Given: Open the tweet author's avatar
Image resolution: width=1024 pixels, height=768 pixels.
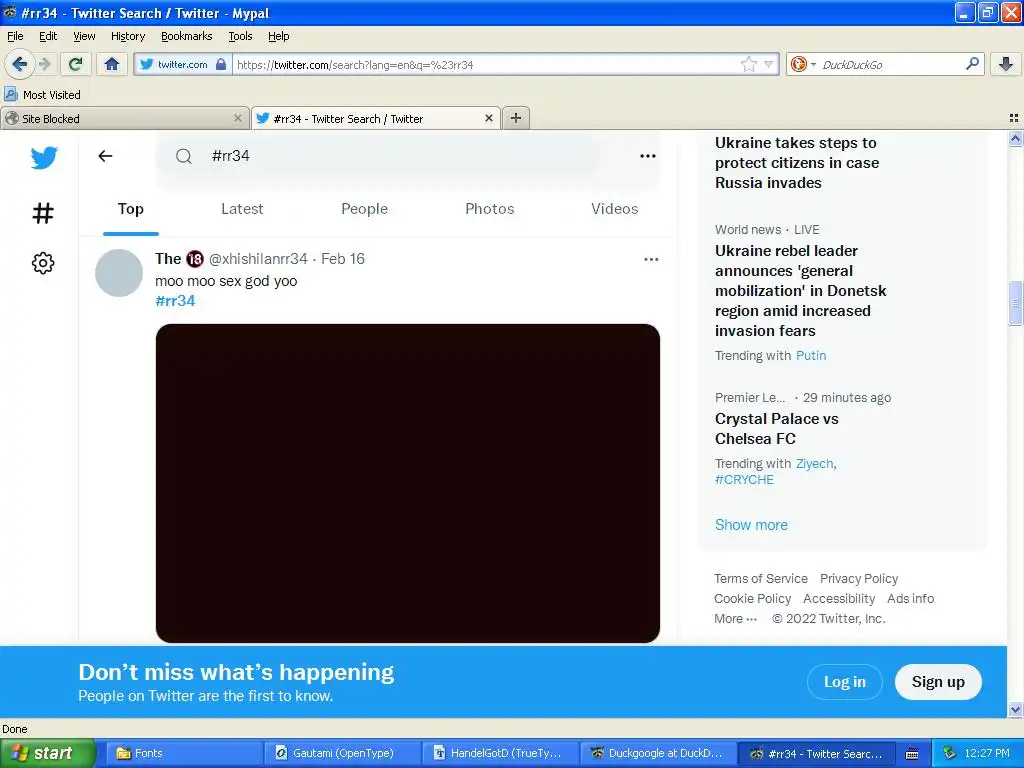Looking at the screenshot, I should (119, 273).
